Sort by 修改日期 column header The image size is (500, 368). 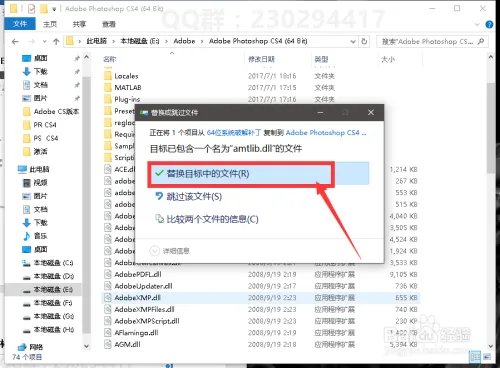click(261, 59)
